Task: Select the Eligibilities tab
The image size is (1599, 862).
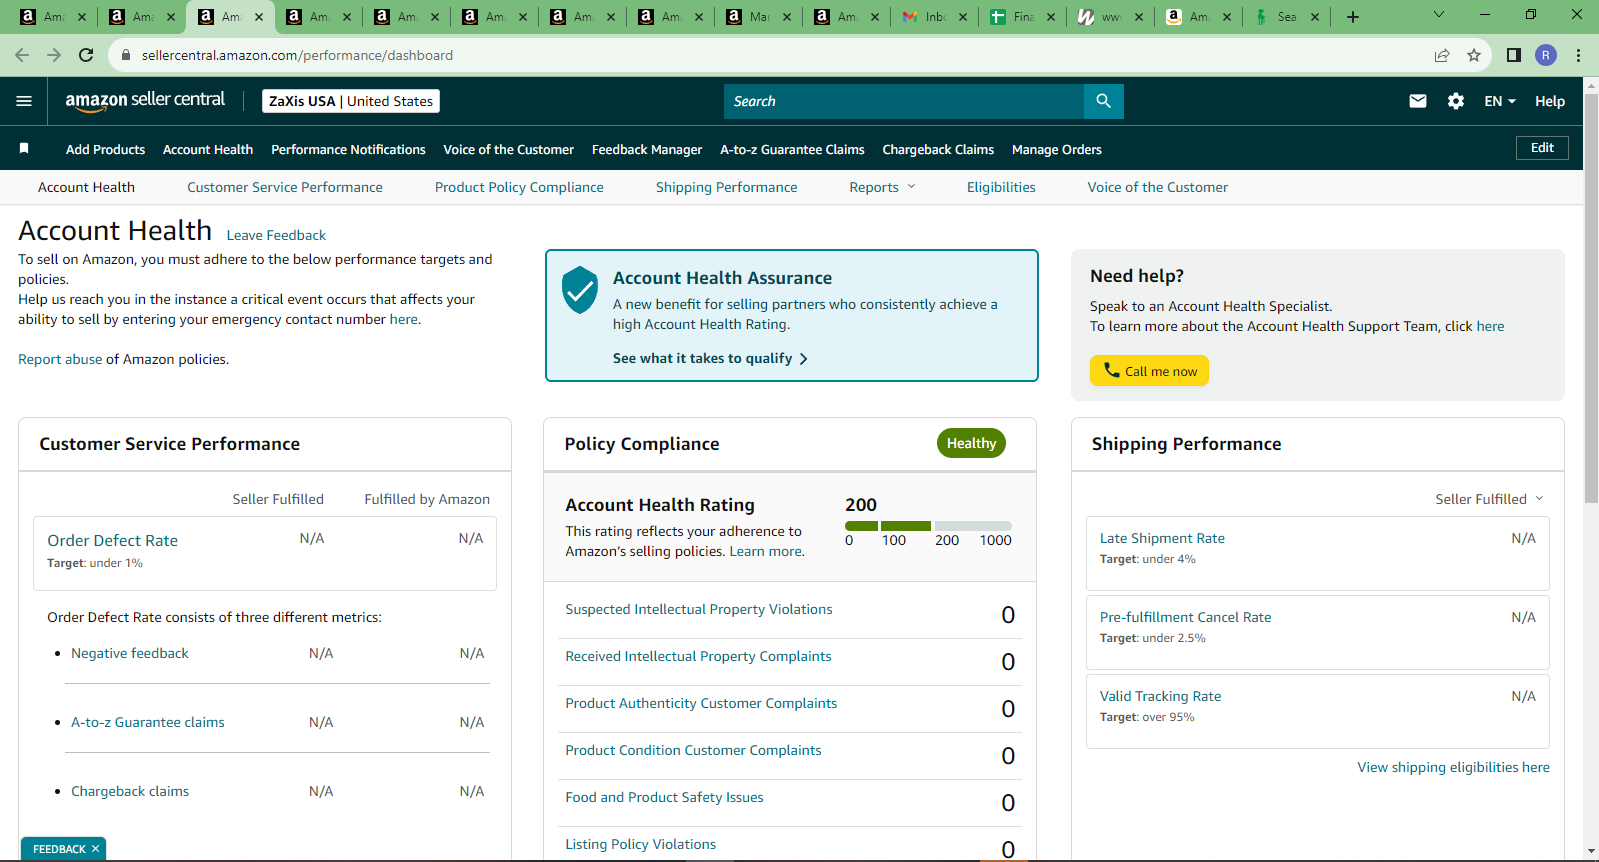Action: (1001, 187)
